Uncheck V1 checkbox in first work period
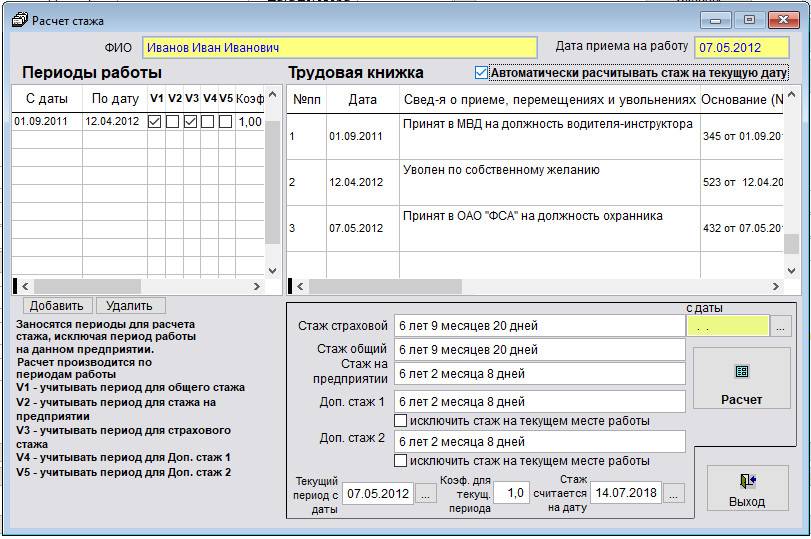 155,121
